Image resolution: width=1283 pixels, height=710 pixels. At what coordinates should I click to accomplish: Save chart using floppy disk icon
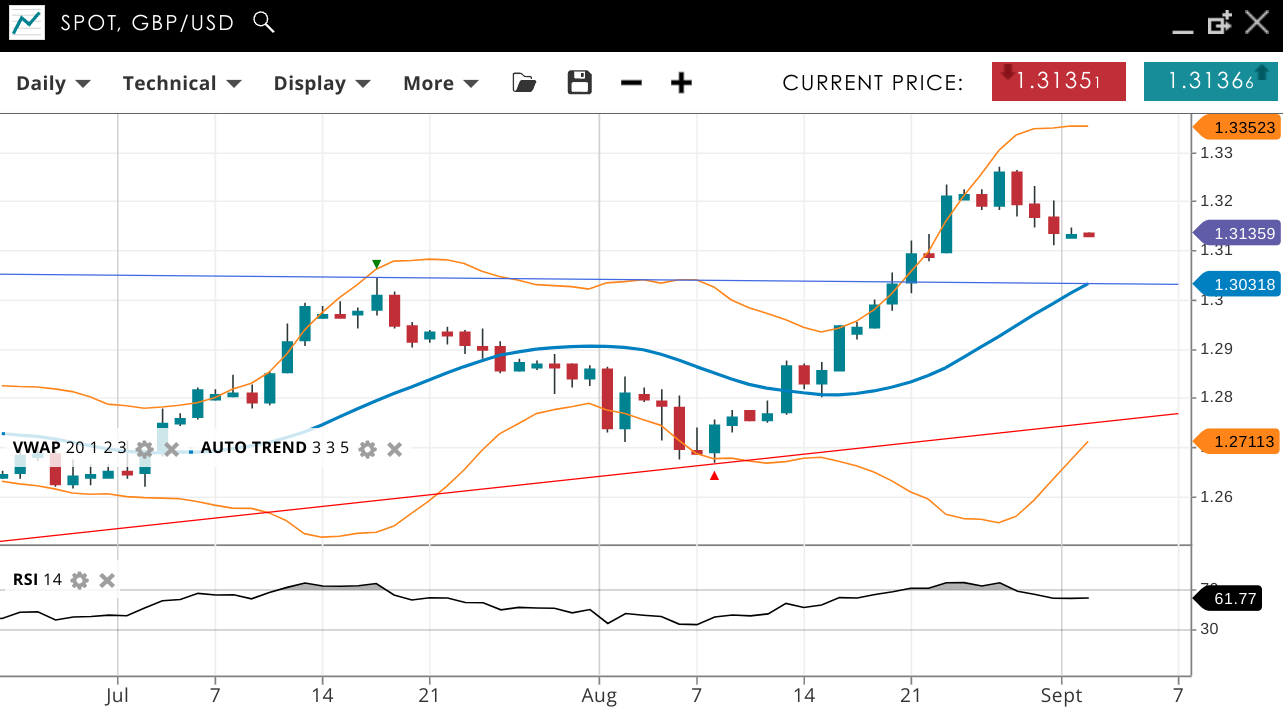[x=580, y=83]
